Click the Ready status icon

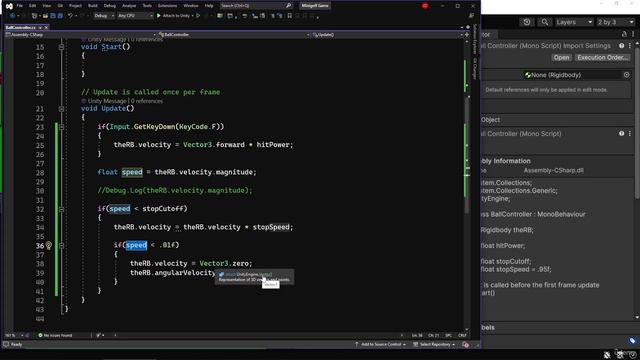coord(6,344)
